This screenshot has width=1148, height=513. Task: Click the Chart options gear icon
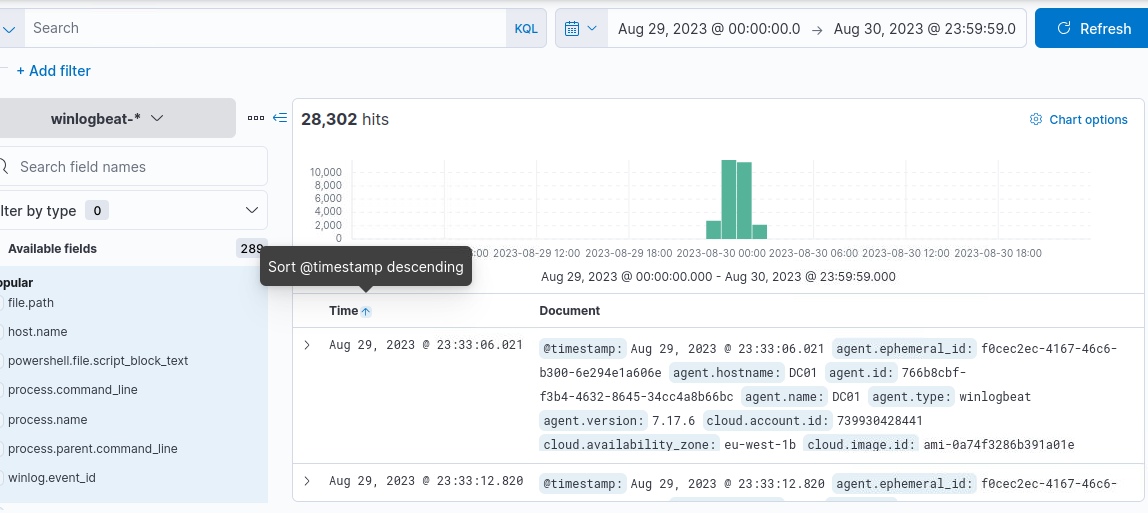coord(1036,120)
